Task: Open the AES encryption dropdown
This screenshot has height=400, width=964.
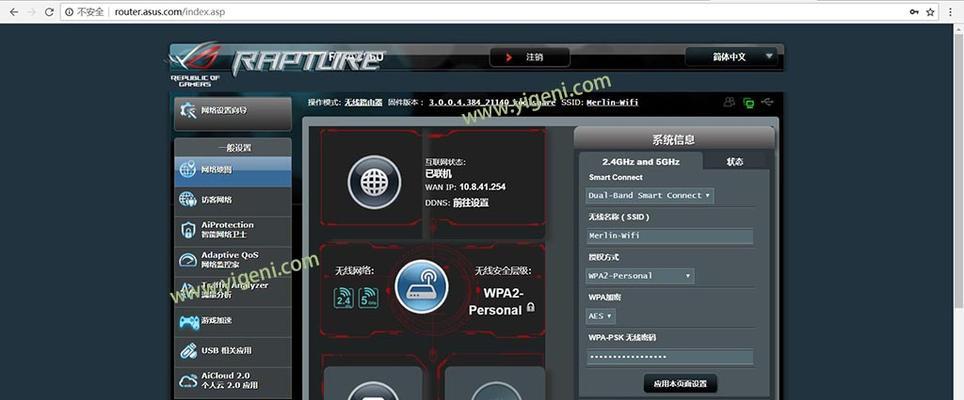Action: (x=601, y=316)
